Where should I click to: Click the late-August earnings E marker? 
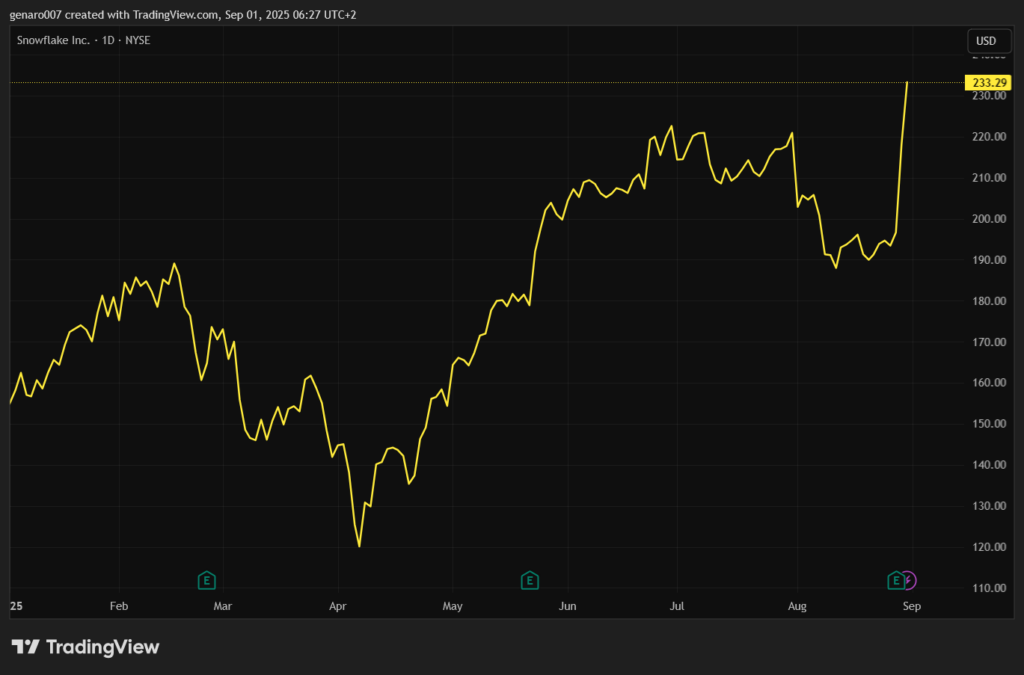896,580
